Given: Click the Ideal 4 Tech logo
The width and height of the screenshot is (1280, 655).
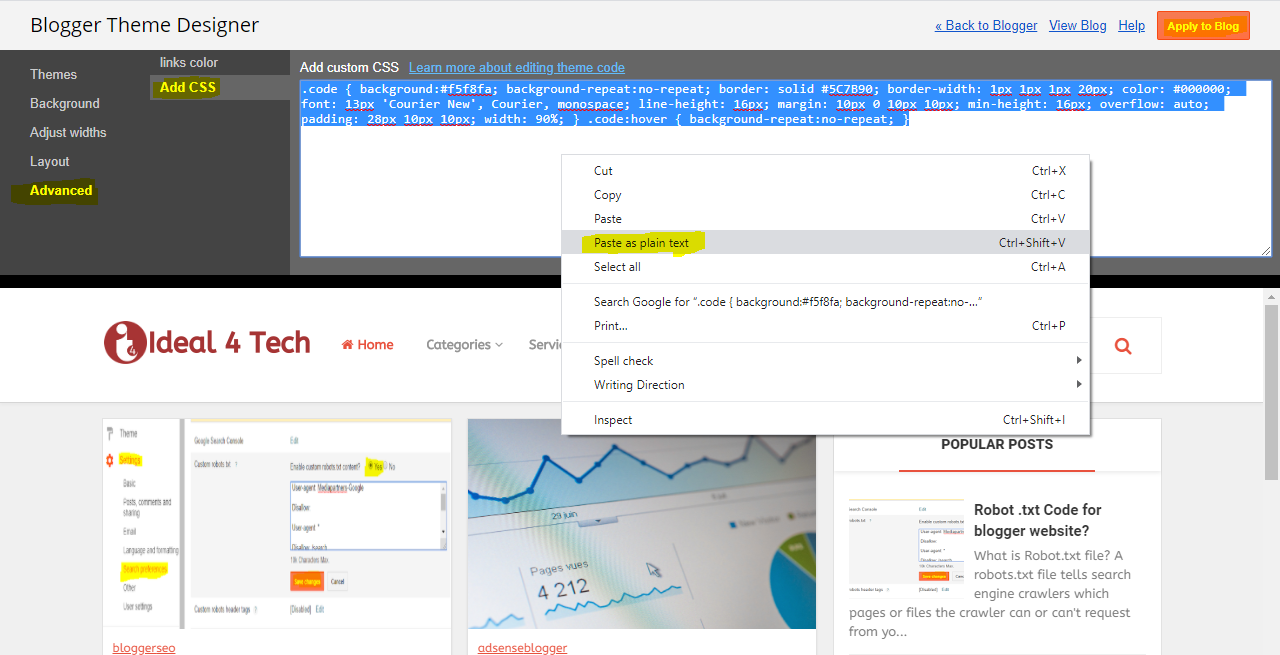Looking at the screenshot, I should (x=207, y=342).
